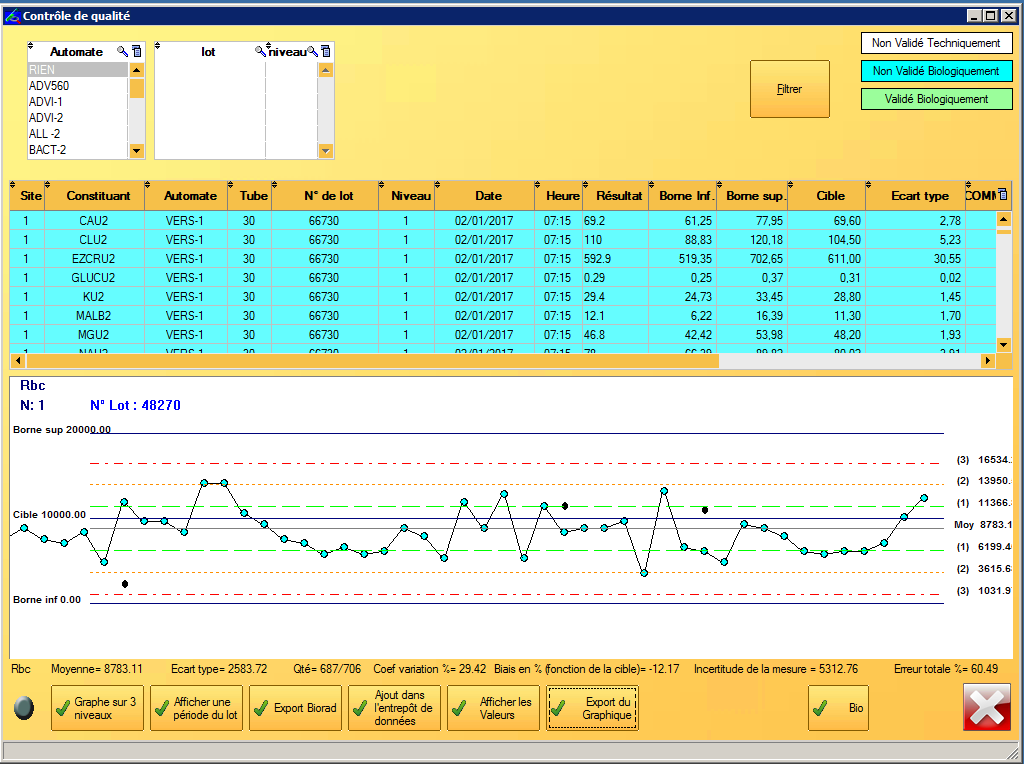Image resolution: width=1024 pixels, height=764 pixels.
Task: Open the table options icon above results scrollbar
Action: [1003, 195]
